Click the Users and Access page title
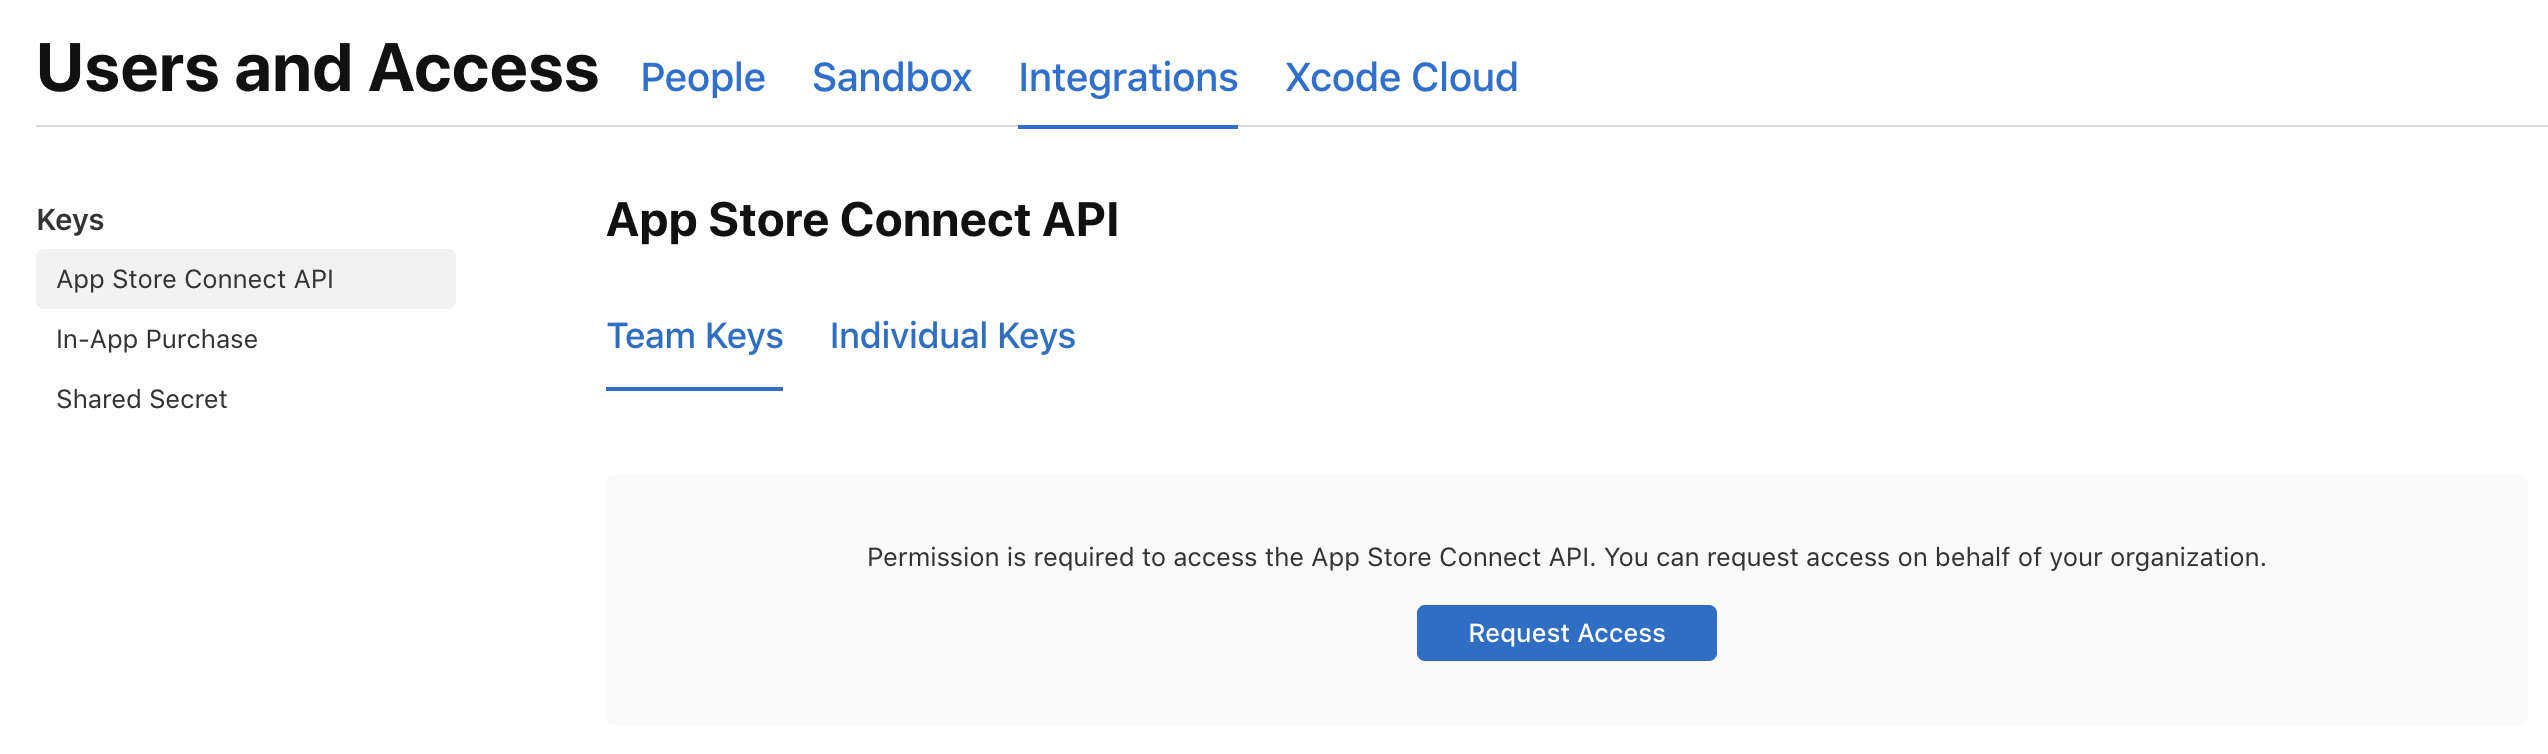 (x=317, y=68)
